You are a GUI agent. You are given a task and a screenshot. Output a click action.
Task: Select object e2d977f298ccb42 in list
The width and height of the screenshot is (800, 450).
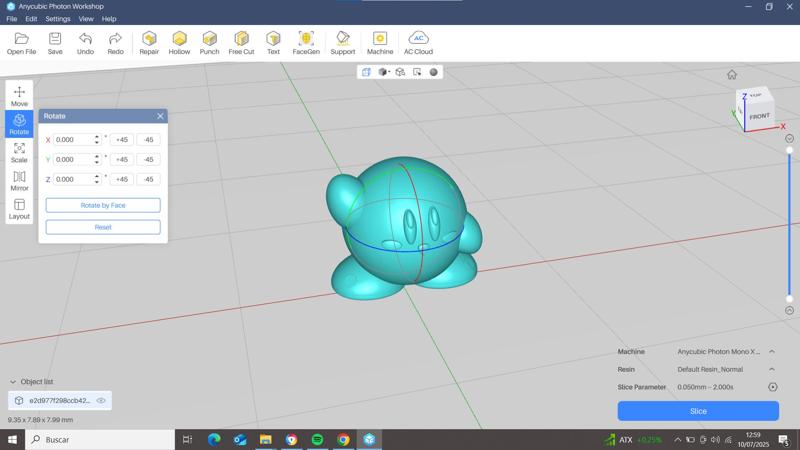60,401
